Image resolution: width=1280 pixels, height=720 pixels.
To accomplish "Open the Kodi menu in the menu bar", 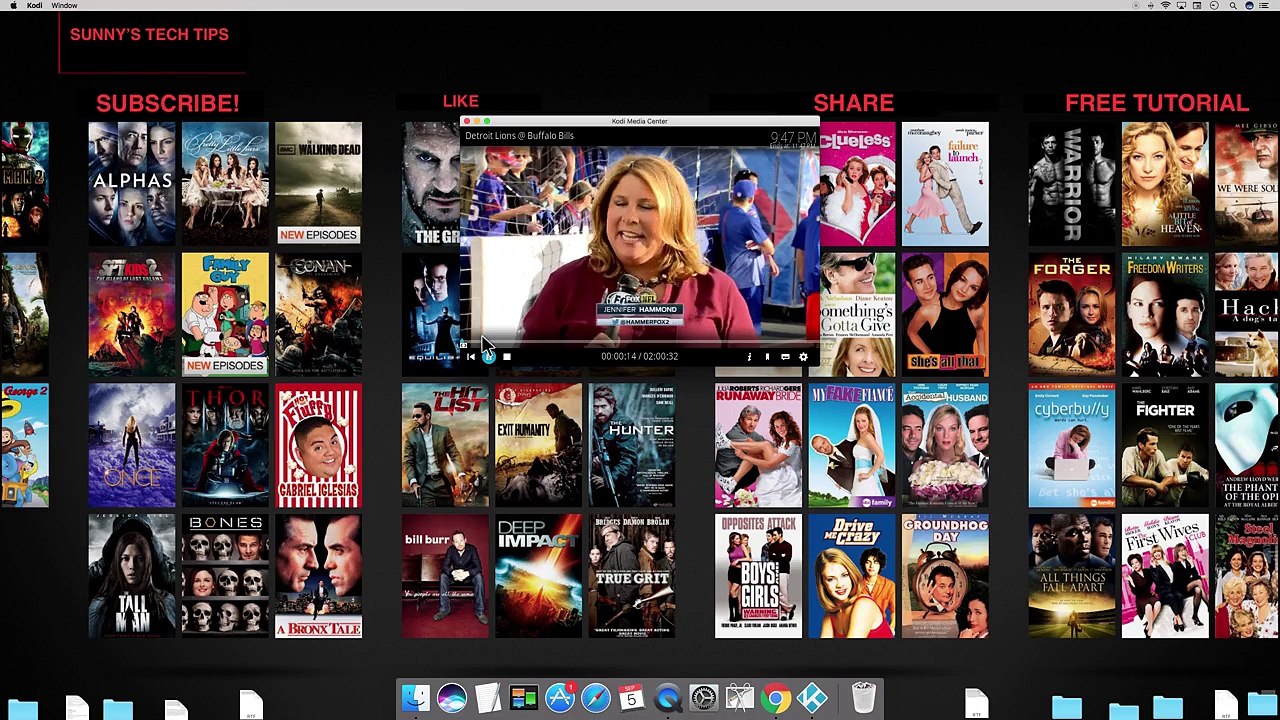I will (35, 5).
